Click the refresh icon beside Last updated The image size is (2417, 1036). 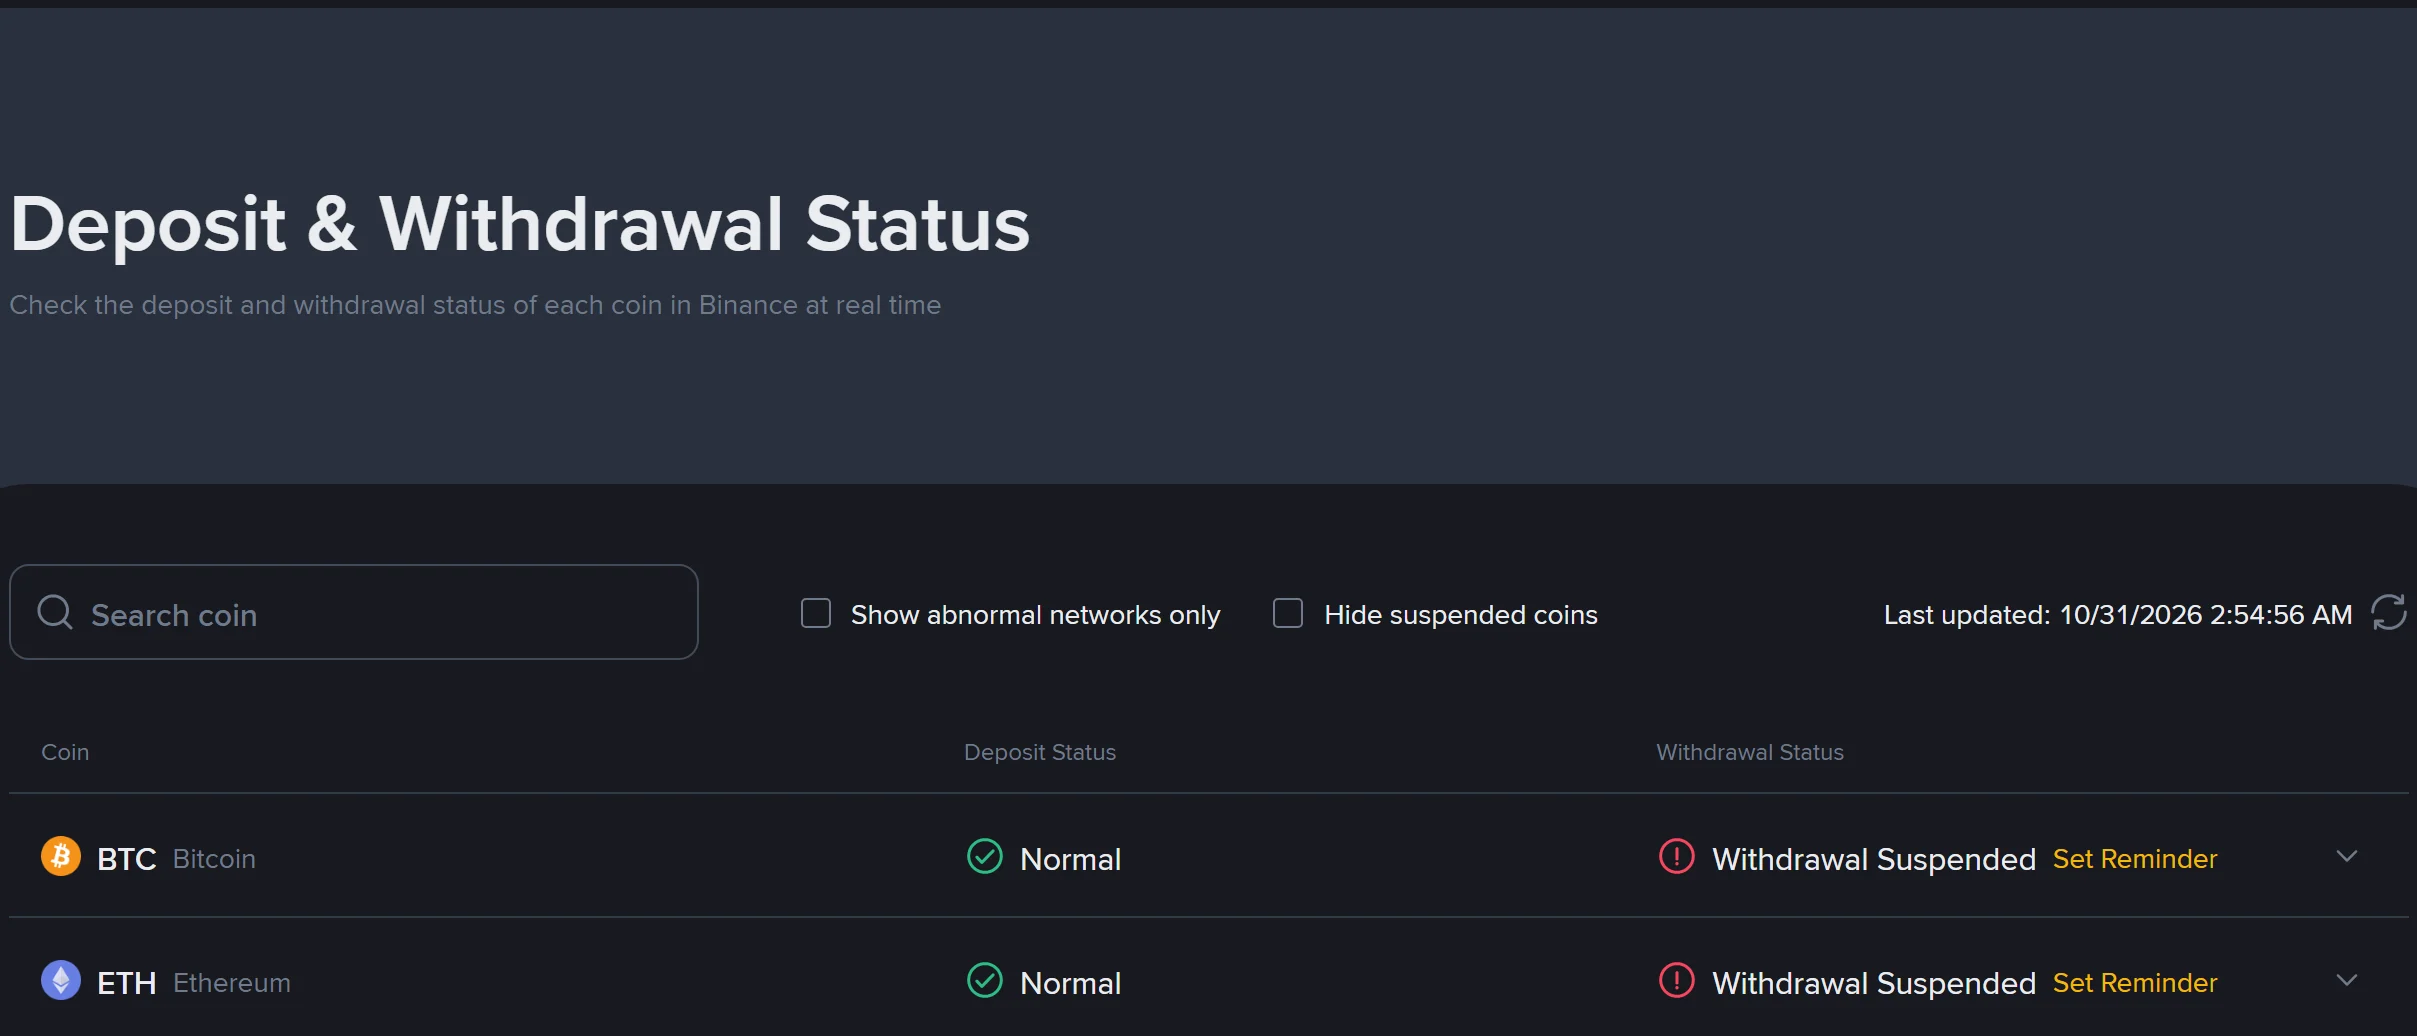coord(2389,612)
